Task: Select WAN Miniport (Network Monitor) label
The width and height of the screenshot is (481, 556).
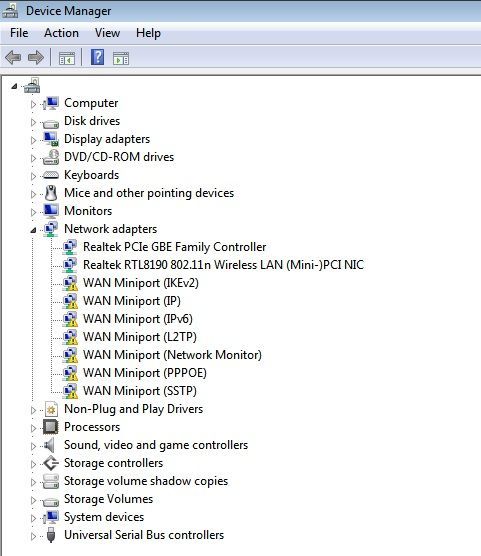Action: (172, 355)
